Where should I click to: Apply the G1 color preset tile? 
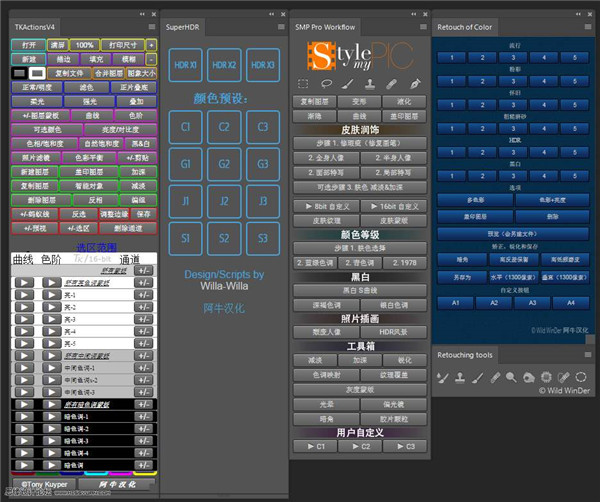[x=186, y=164]
